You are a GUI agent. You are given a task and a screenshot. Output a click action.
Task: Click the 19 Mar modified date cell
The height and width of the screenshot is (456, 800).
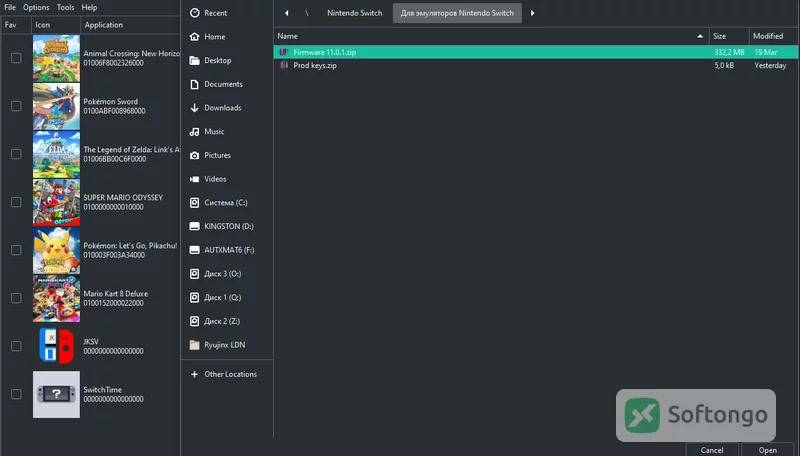click(765, 52)
